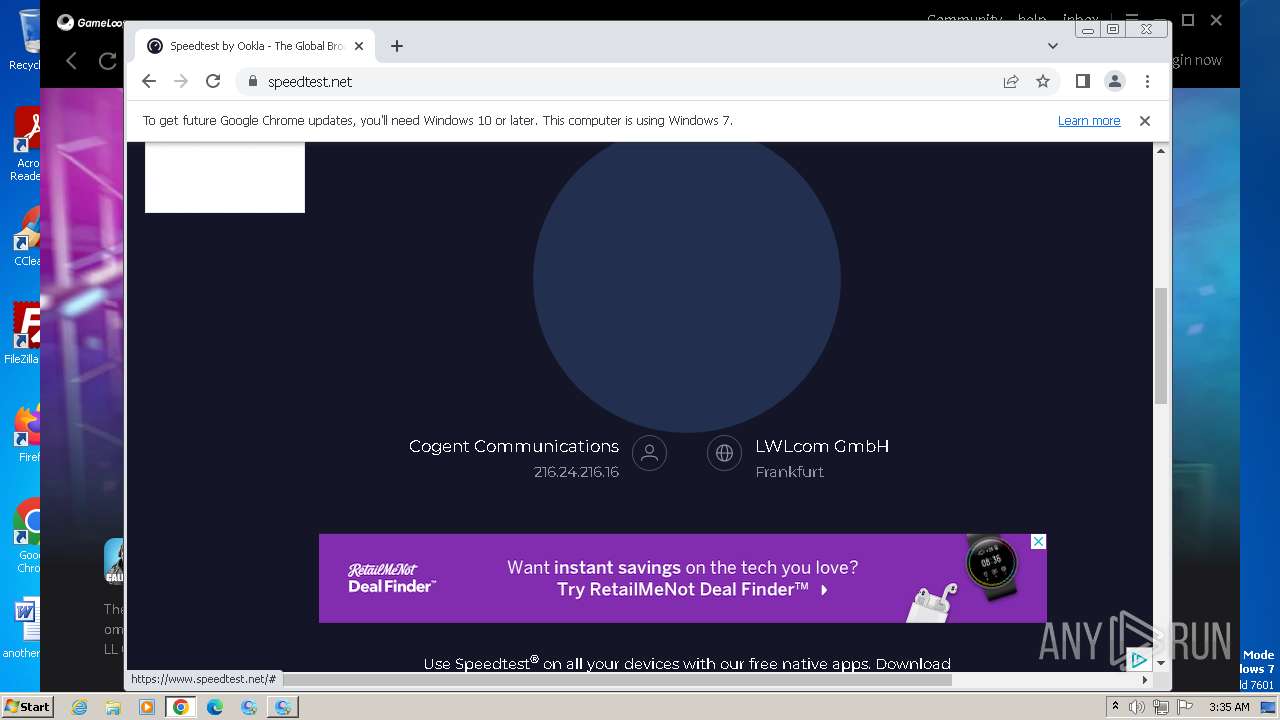Click the user icon beside Cogent Communications
1280x720 pixels.
click(x=649, y=453)
